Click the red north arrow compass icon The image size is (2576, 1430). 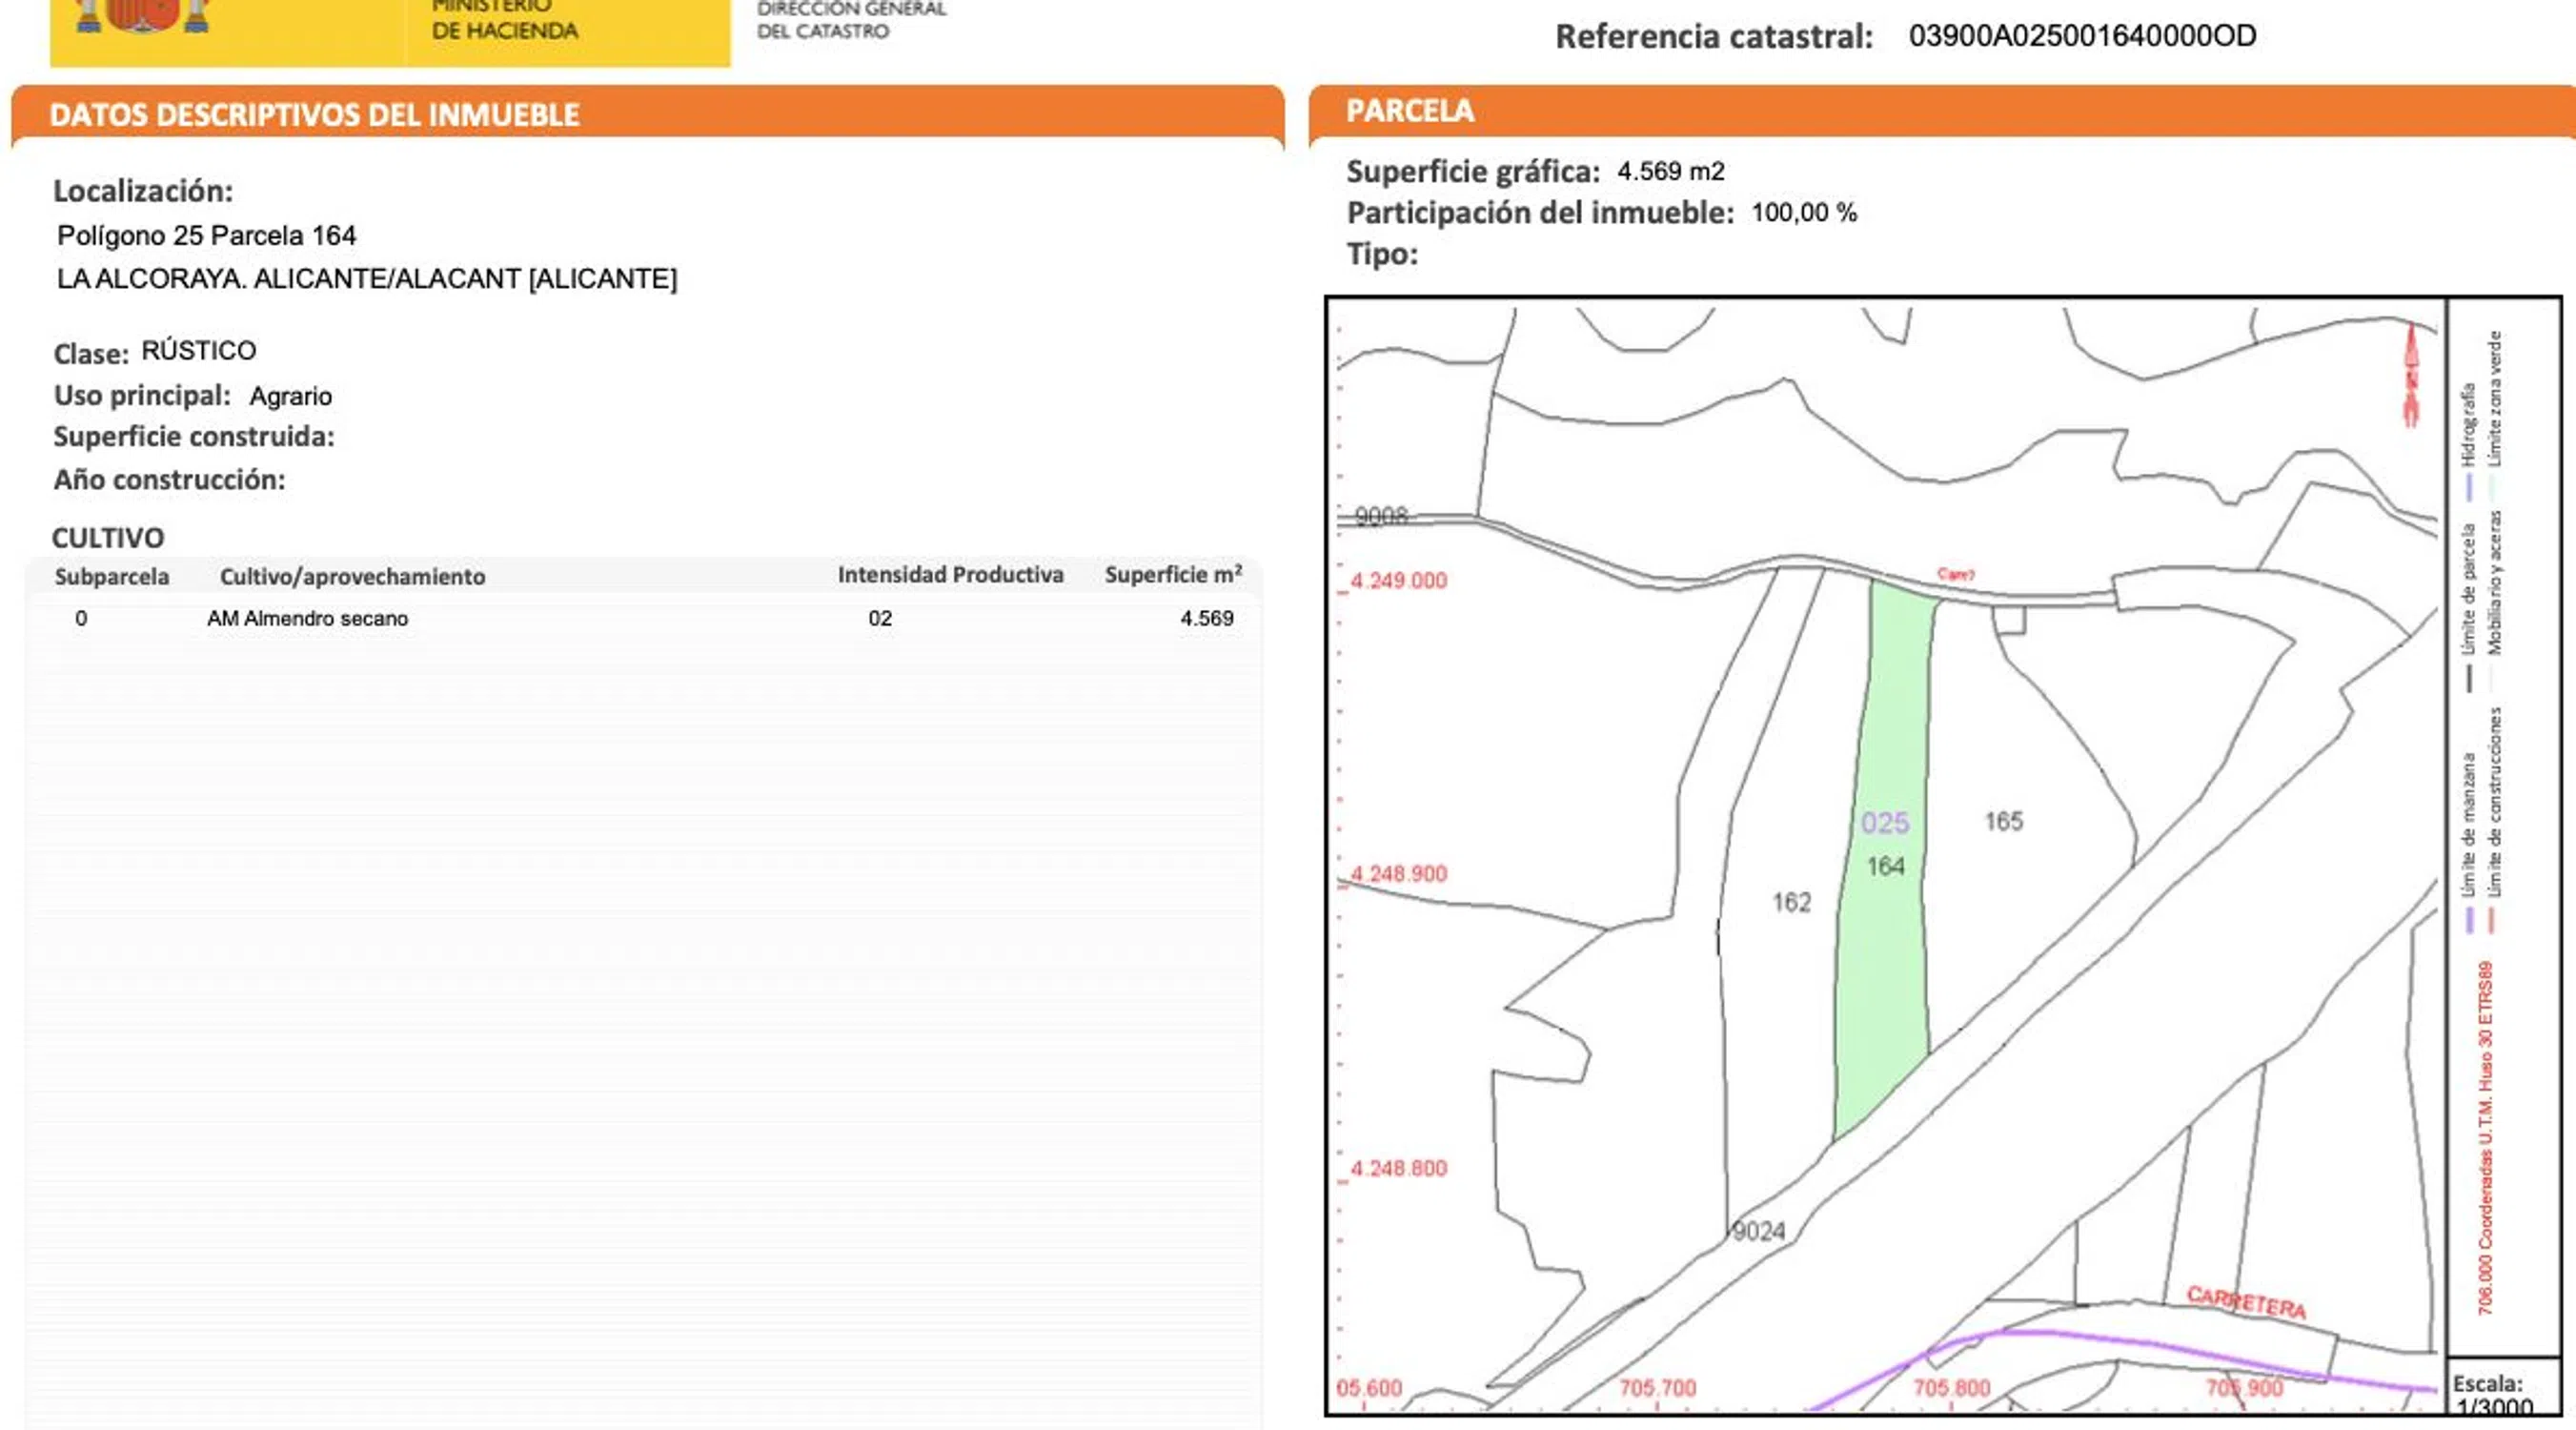pyautogui.click(x=2410, y=377)
